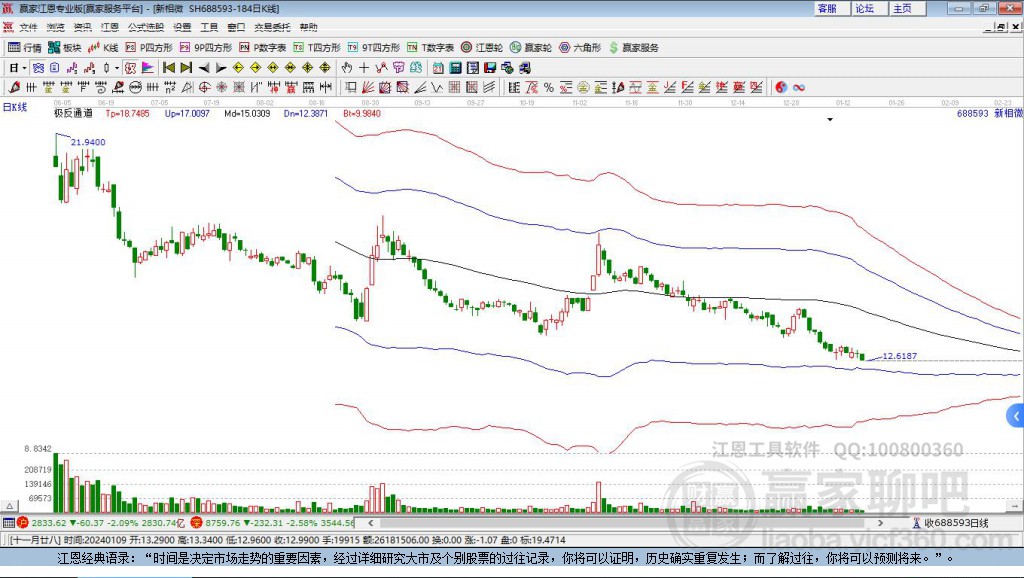
Task: Open the 行情 quotes view
Action: [x=24, y=48]
